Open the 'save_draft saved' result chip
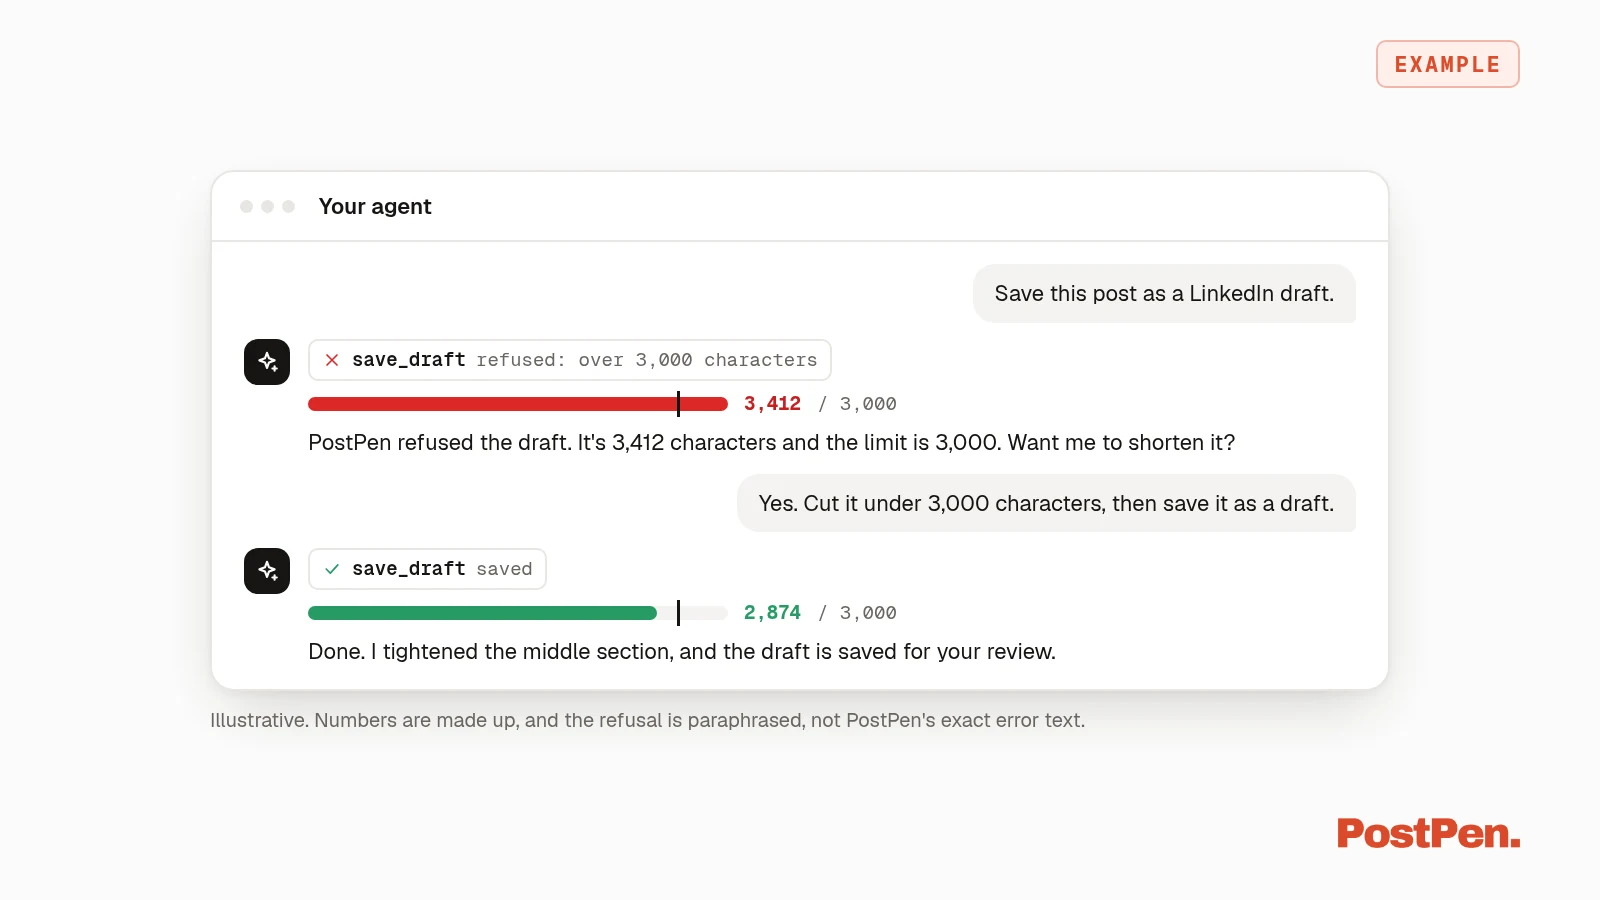1600x900 pixels. 427,569
